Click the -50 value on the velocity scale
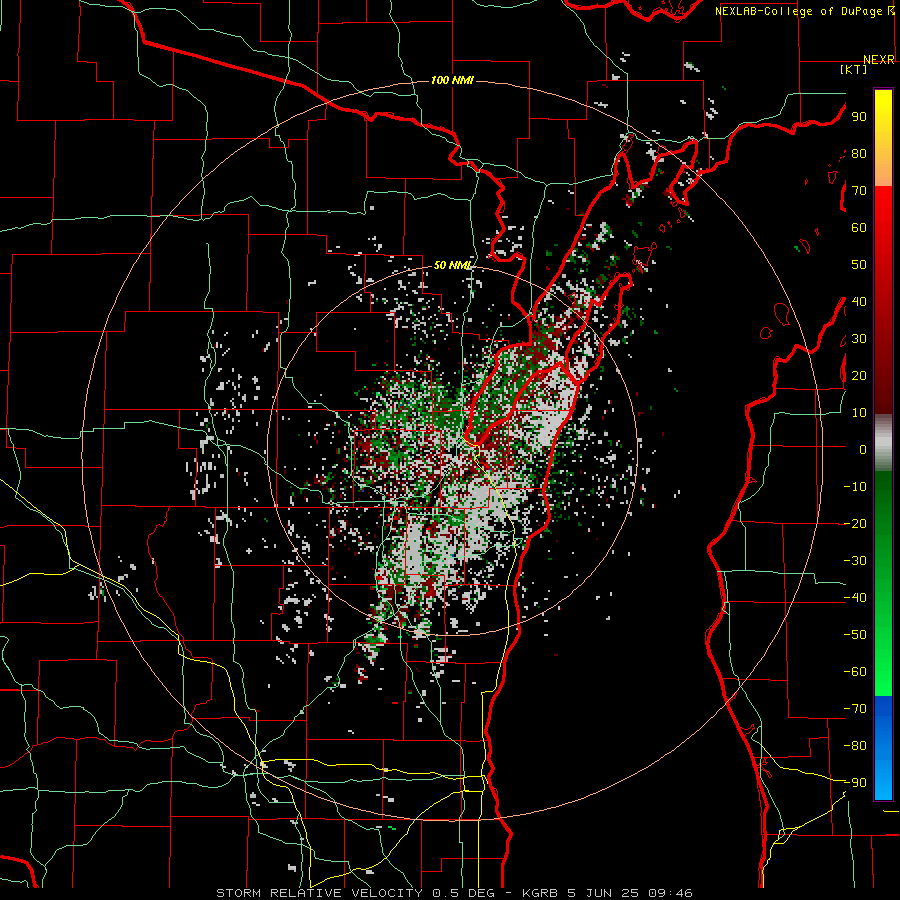 tap(855, 635)
